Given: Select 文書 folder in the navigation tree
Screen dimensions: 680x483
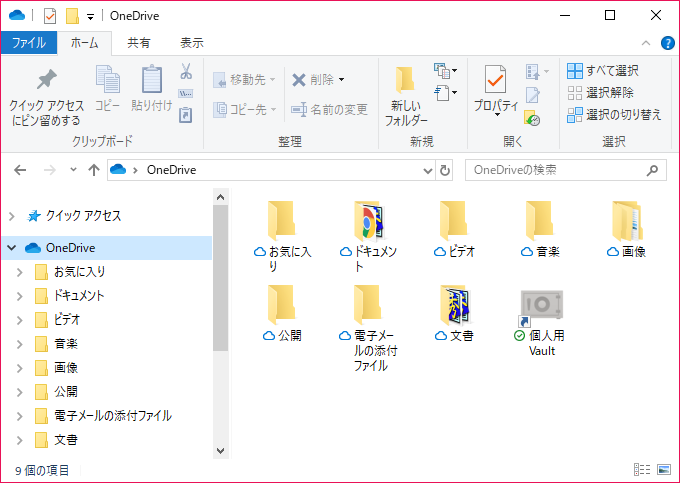Looking at the screenshot, I should [66, 440].
